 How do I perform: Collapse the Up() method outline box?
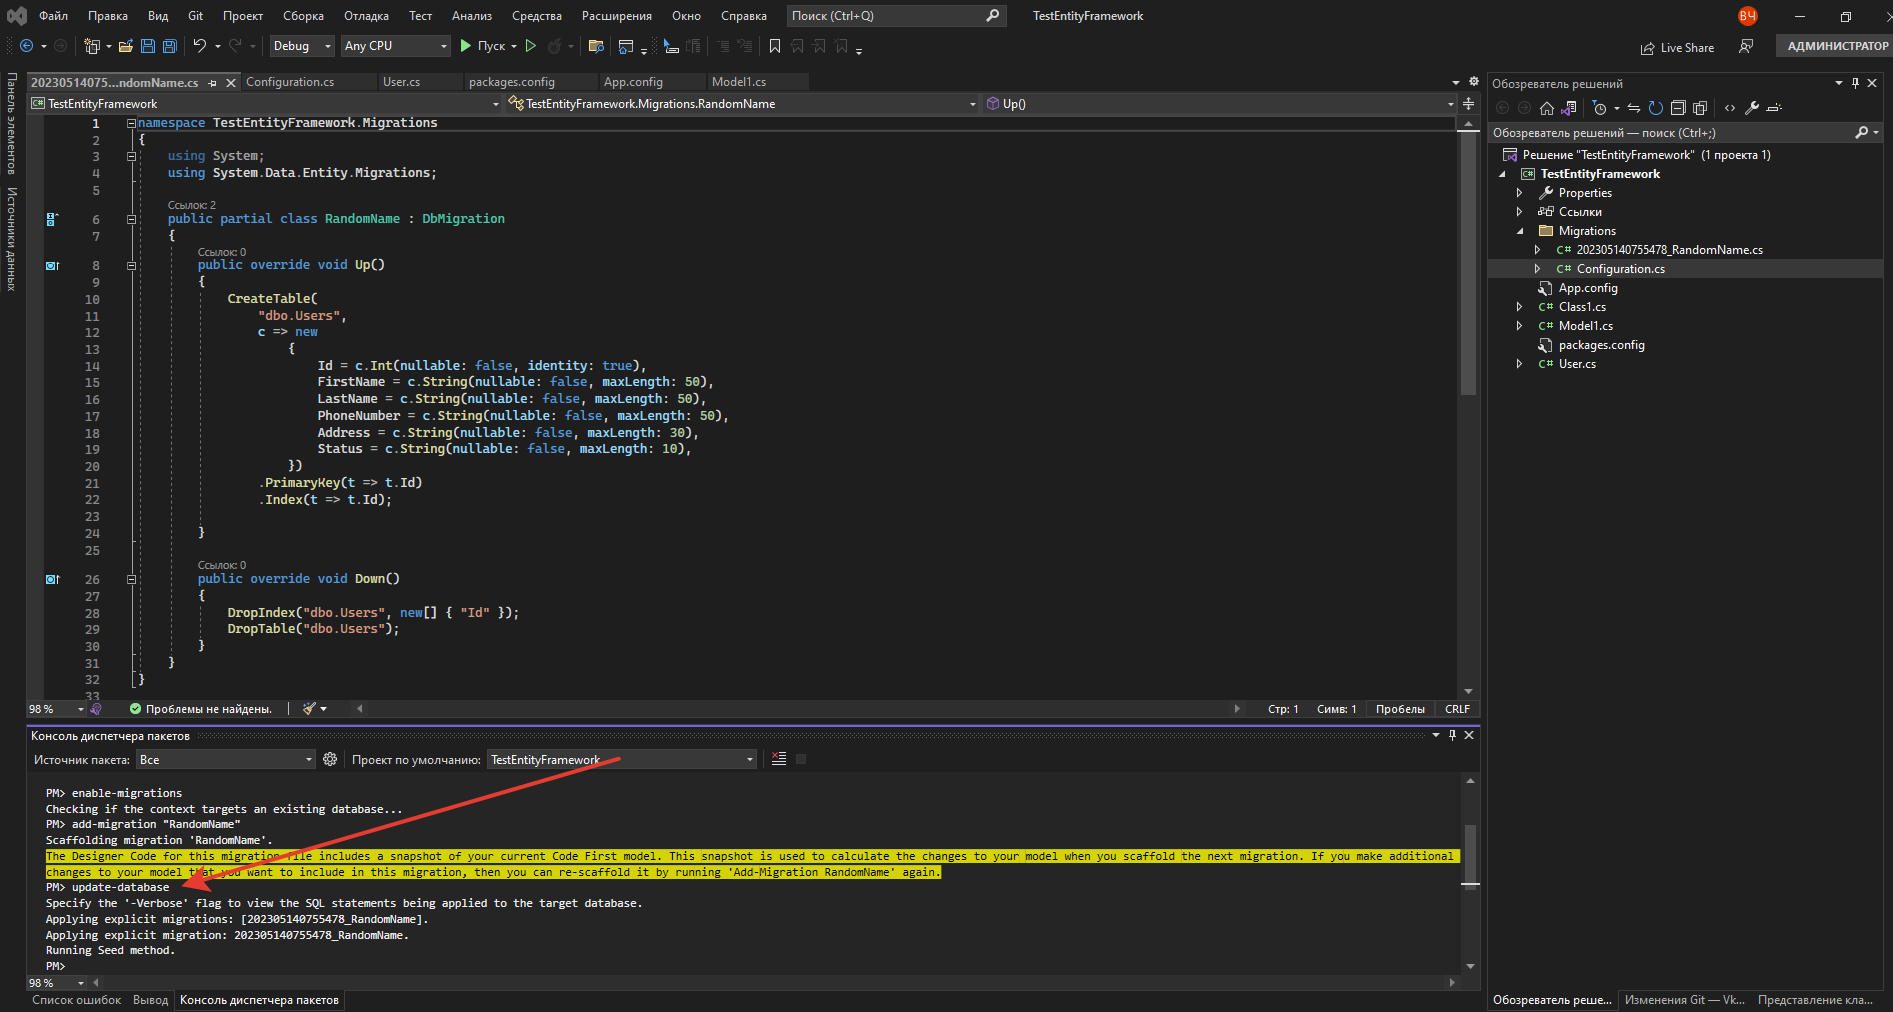coord(132,266)
